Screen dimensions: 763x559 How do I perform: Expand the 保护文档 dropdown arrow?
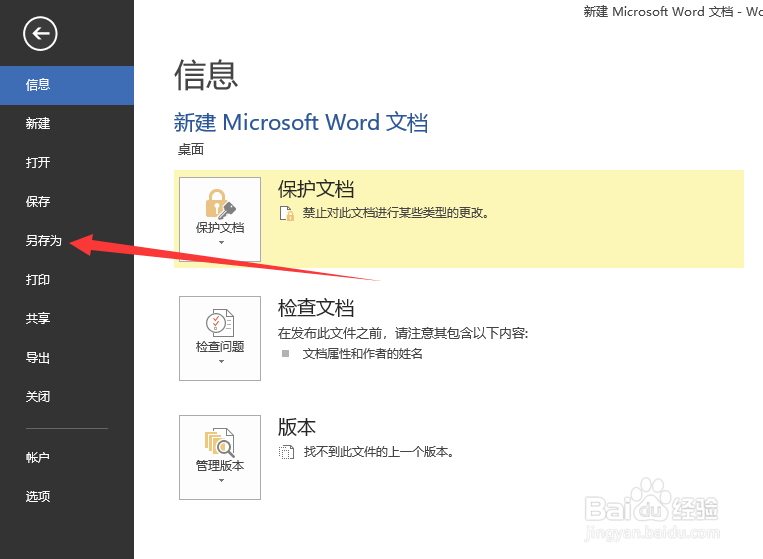click(221, 242)
